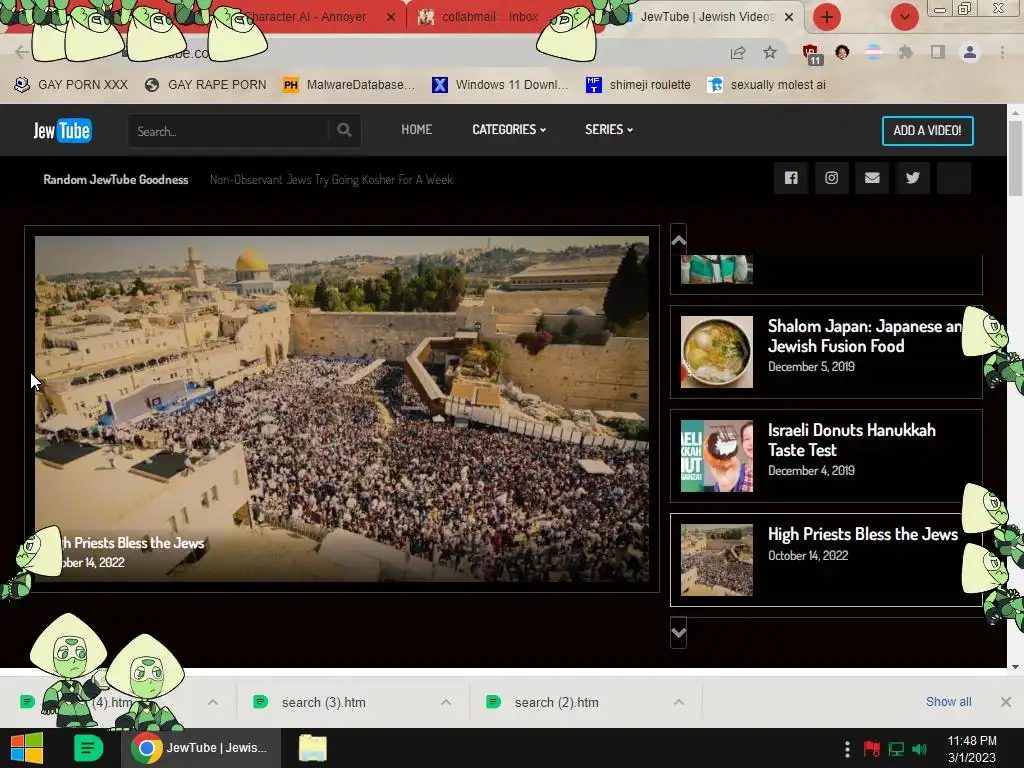Click Random JewTube Goodness label
This screenshot has height=768, width=1024.
click(116, 180)
